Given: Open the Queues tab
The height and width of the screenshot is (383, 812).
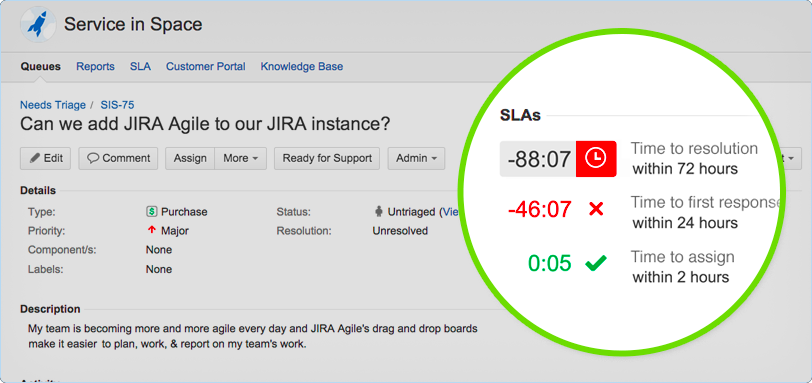Looking at the screenshot, I should pyautogui.click(x=40, y=67).
